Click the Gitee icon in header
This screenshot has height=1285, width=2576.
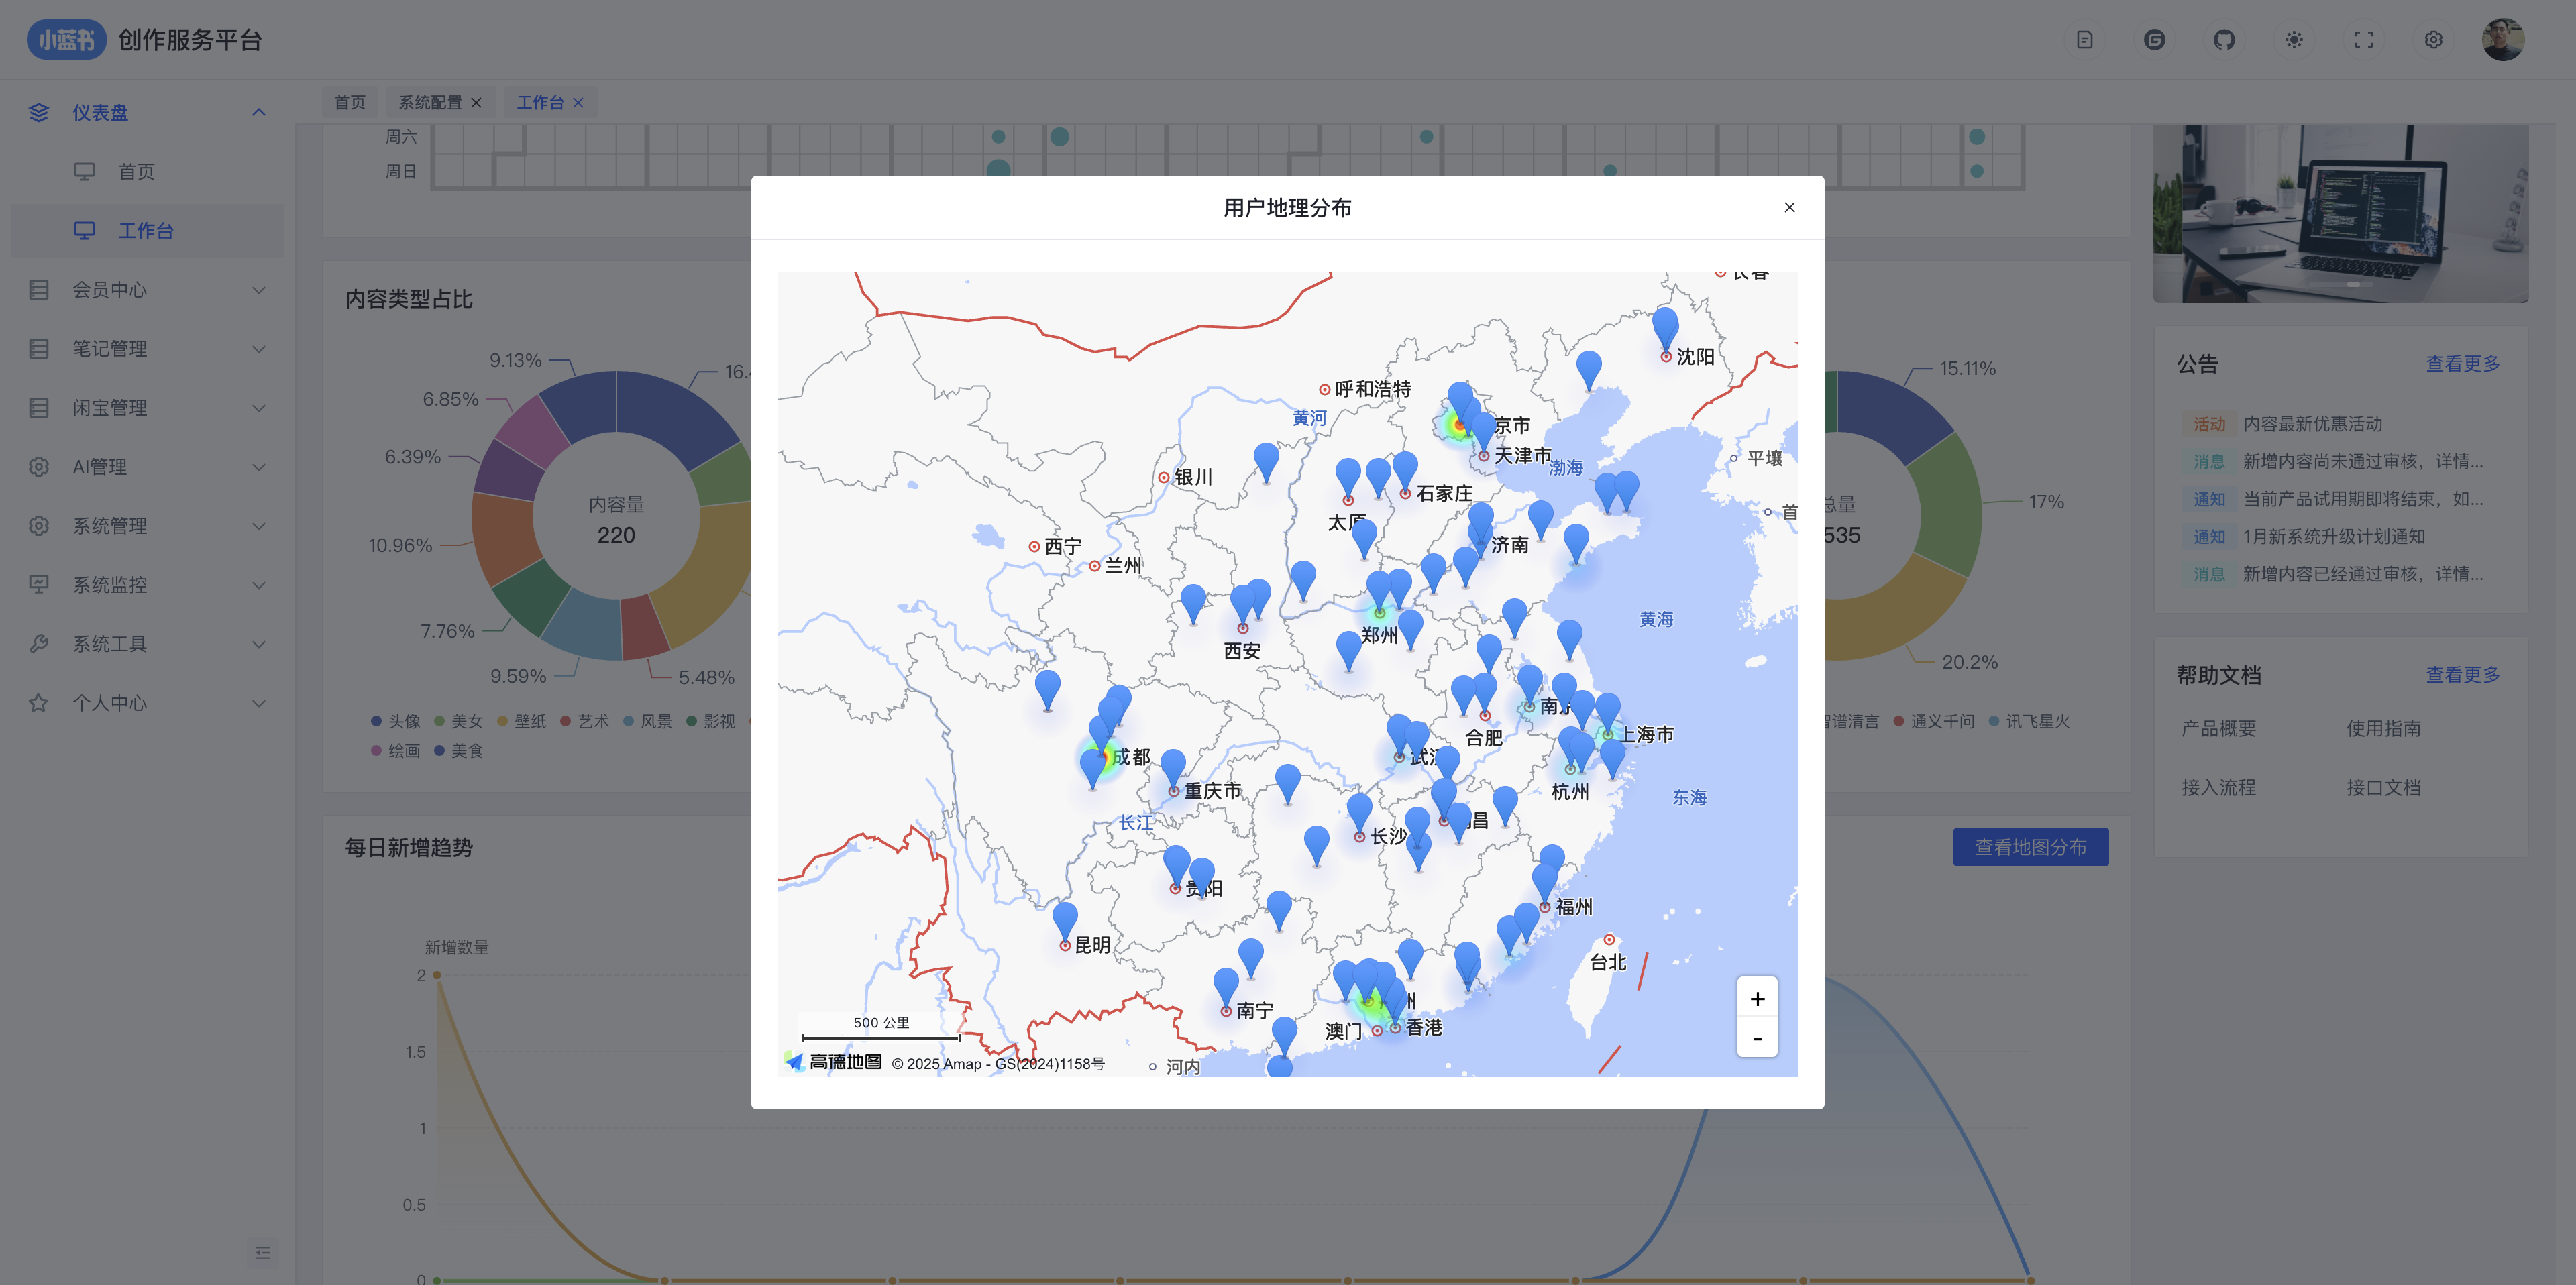pos(2155,40)
